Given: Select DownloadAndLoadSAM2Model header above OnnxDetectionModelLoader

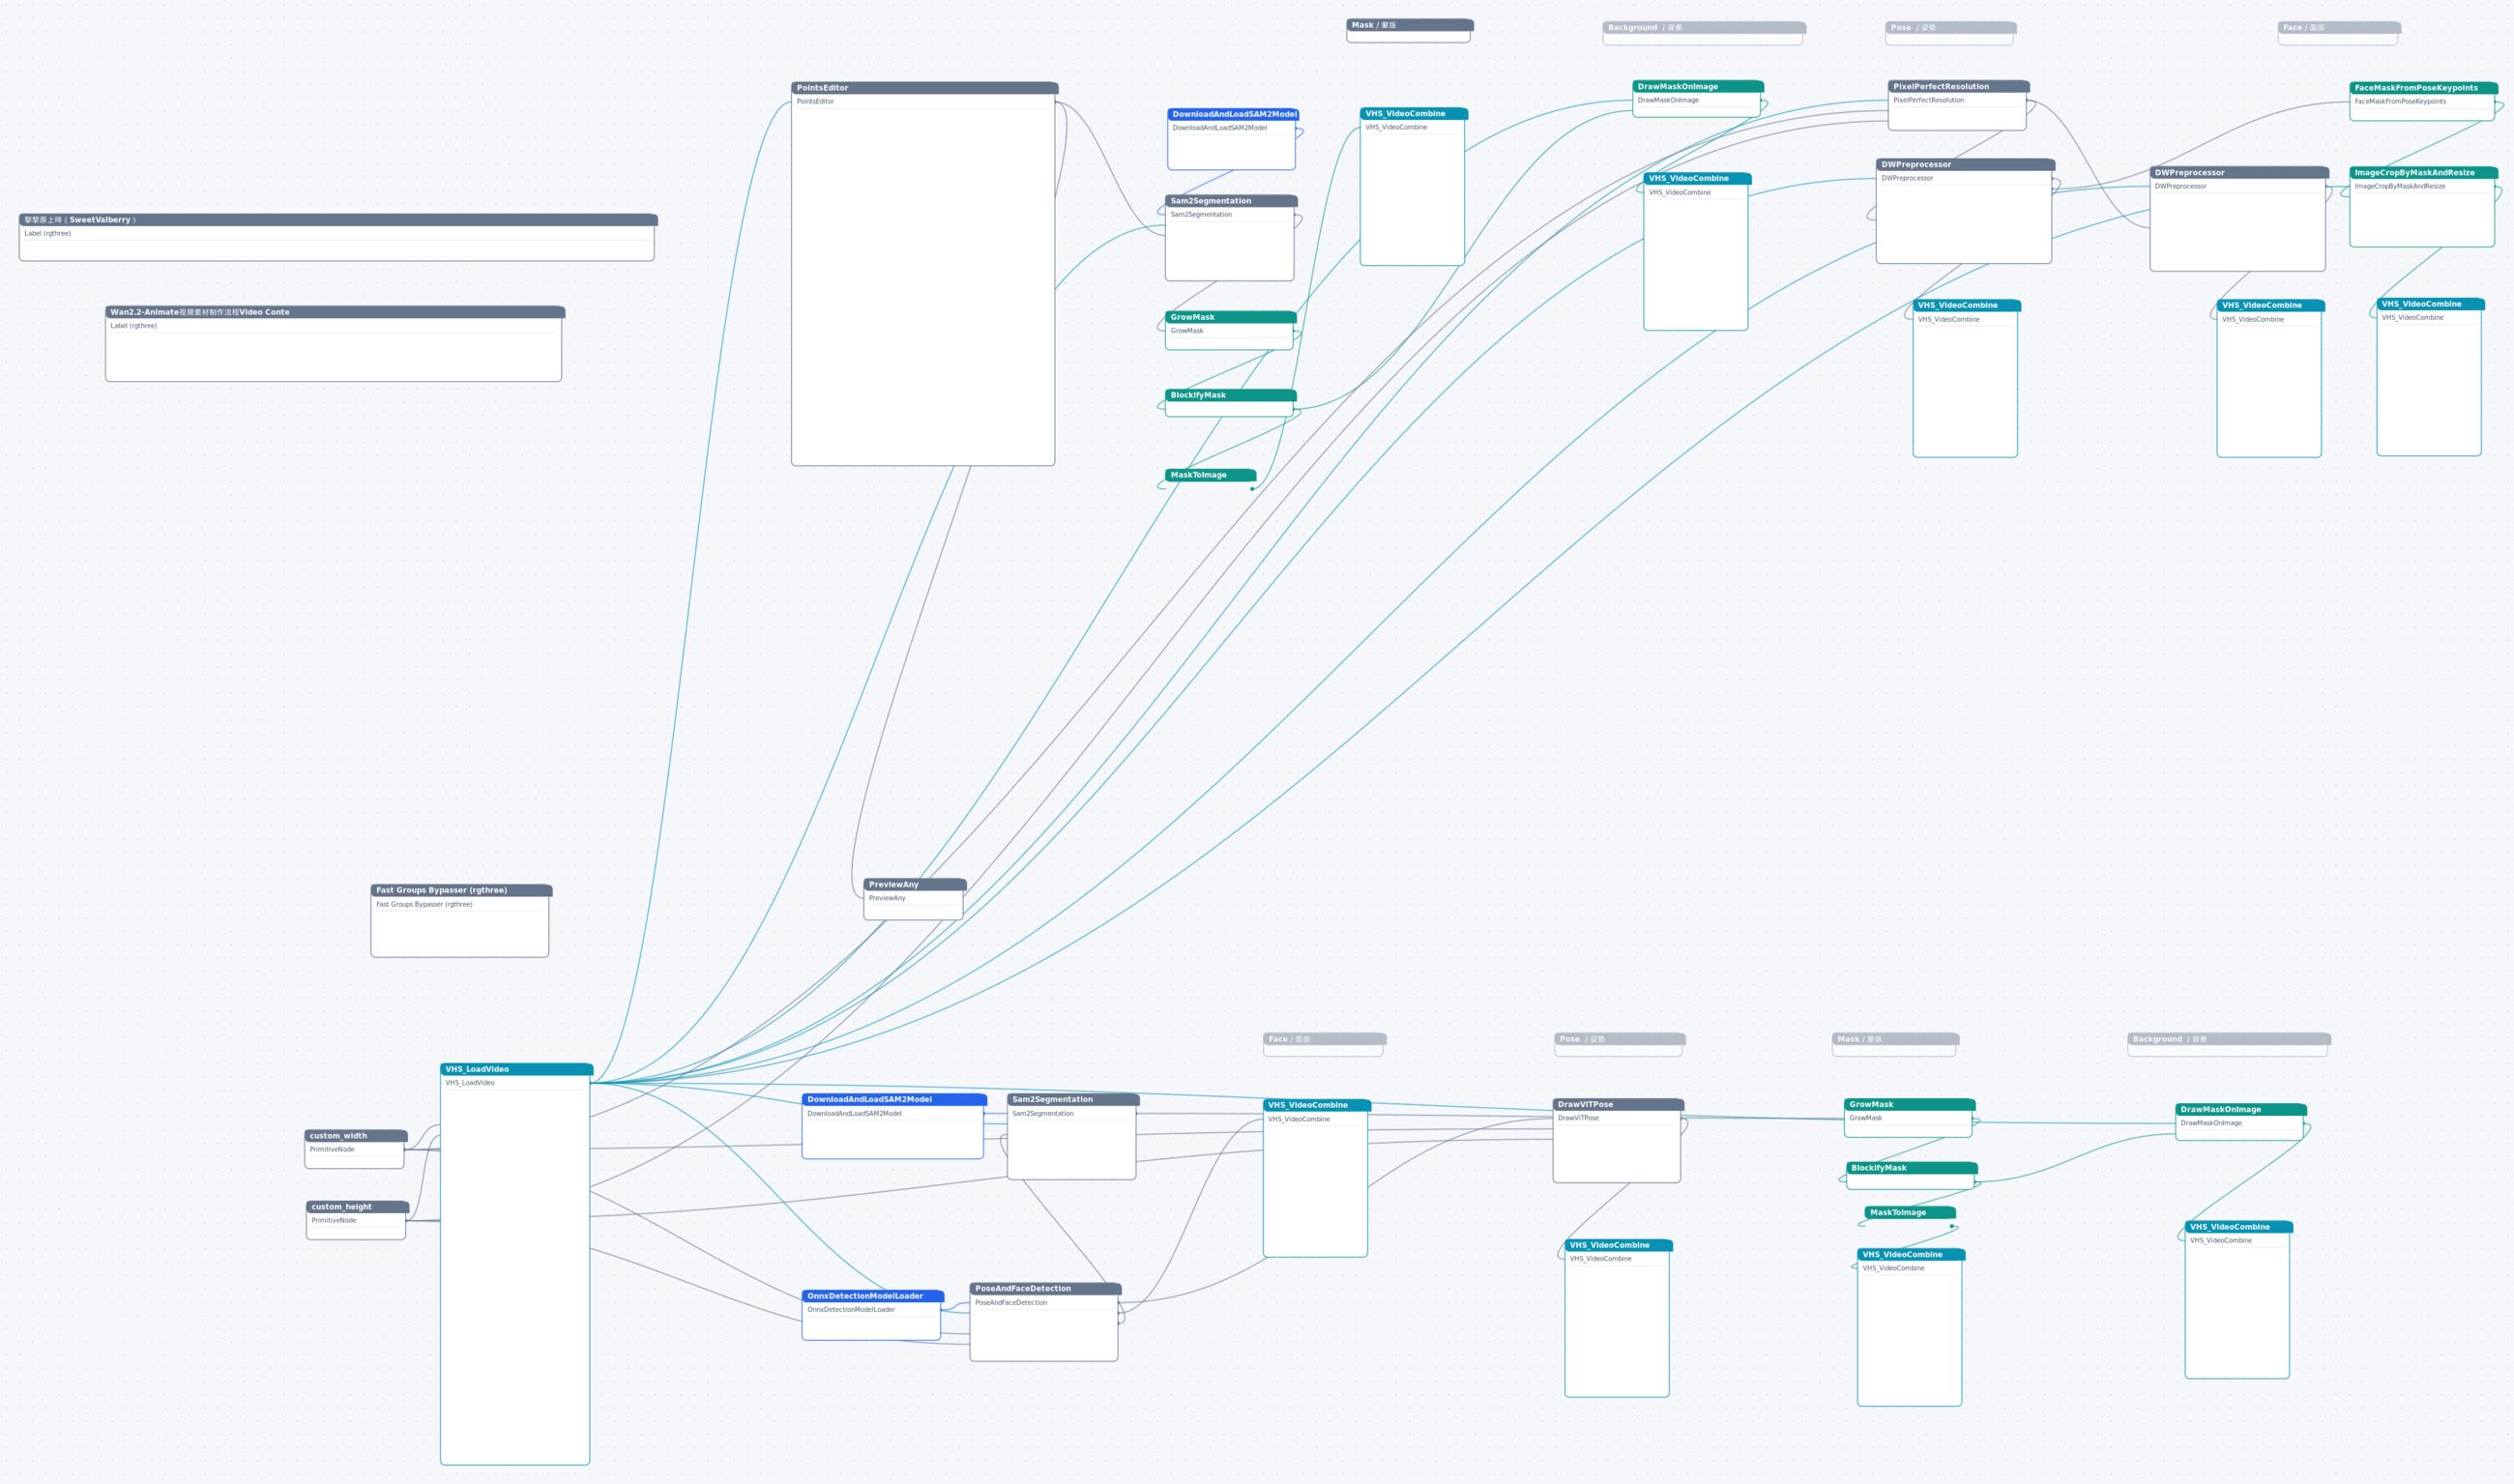Looking at the screenshot, I should 894,1100.
